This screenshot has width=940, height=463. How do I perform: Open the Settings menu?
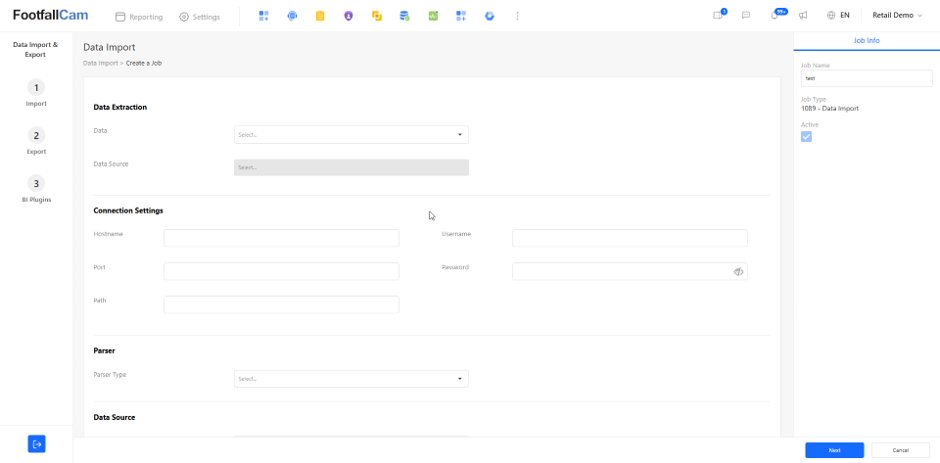200,17
